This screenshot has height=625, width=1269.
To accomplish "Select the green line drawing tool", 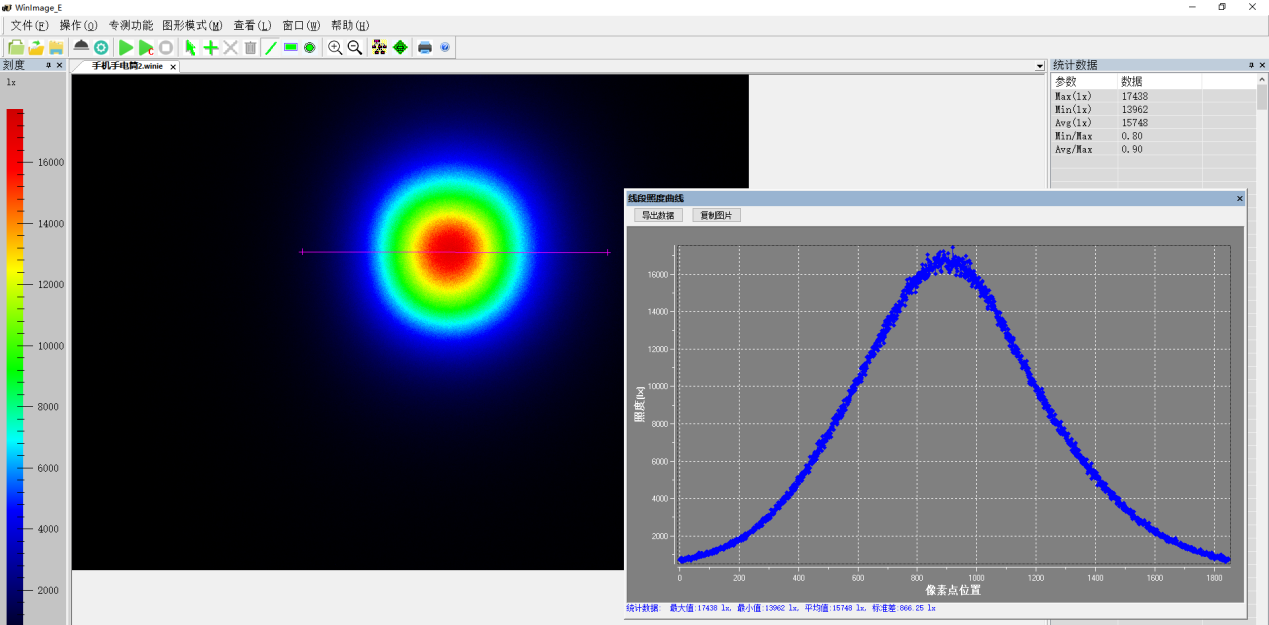I will pyautogui.click(x=270, y=47).
